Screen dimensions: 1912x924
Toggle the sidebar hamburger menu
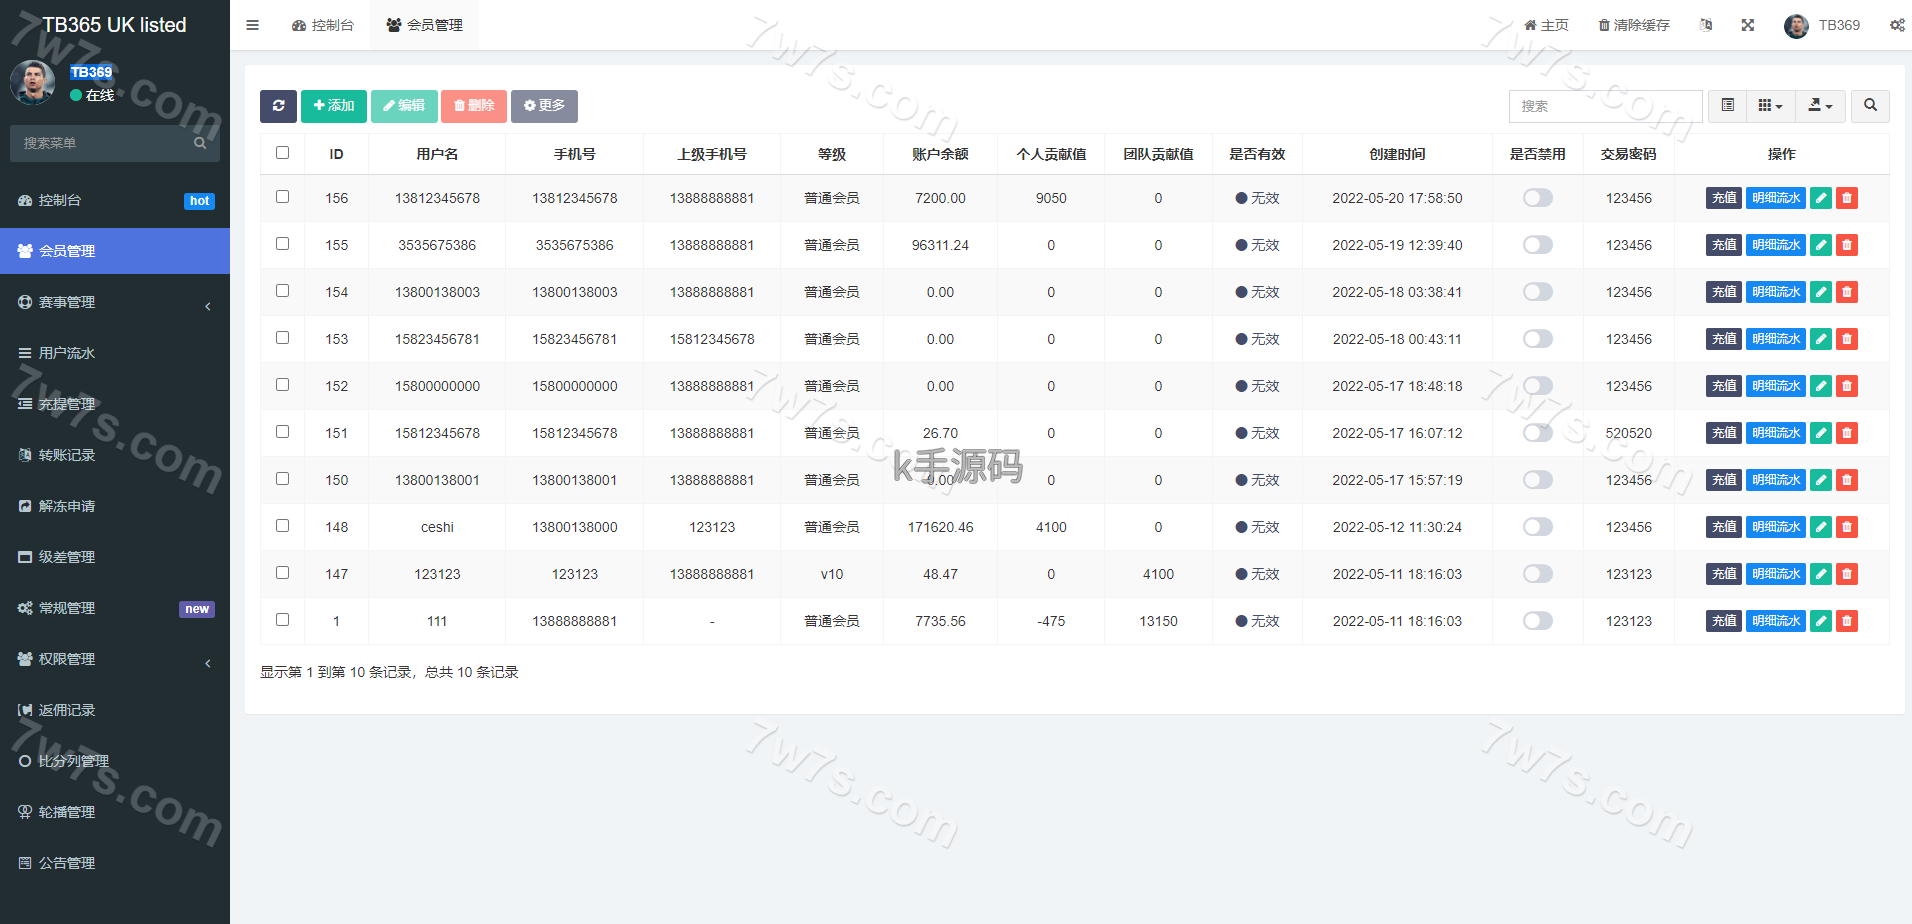pyautogui.click(x=252, y=25)
